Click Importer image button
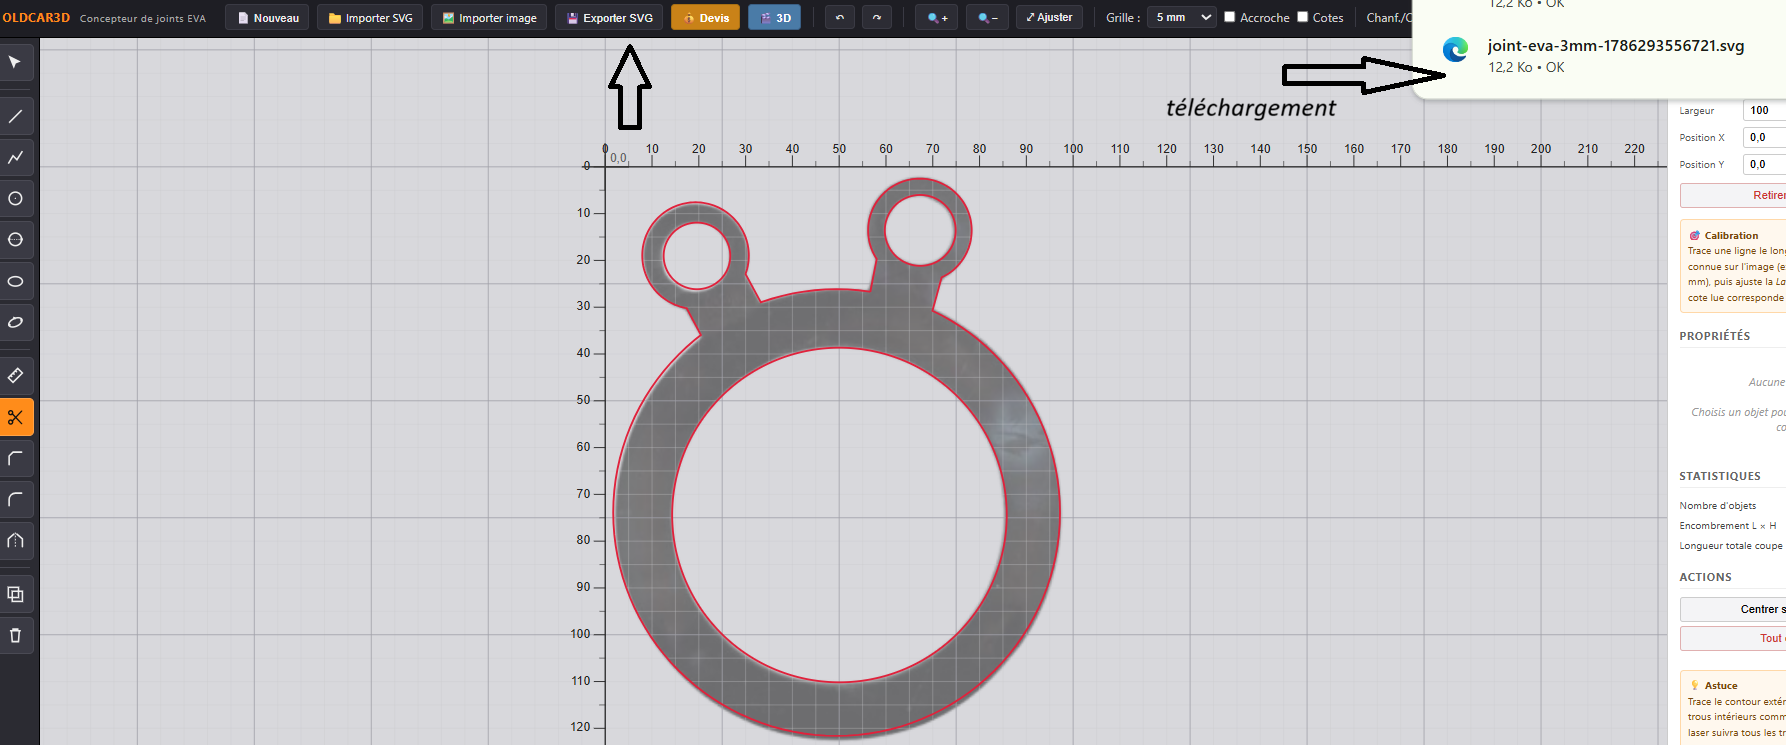The height and width of the screenshot is (745, 1786). (490, 18)
